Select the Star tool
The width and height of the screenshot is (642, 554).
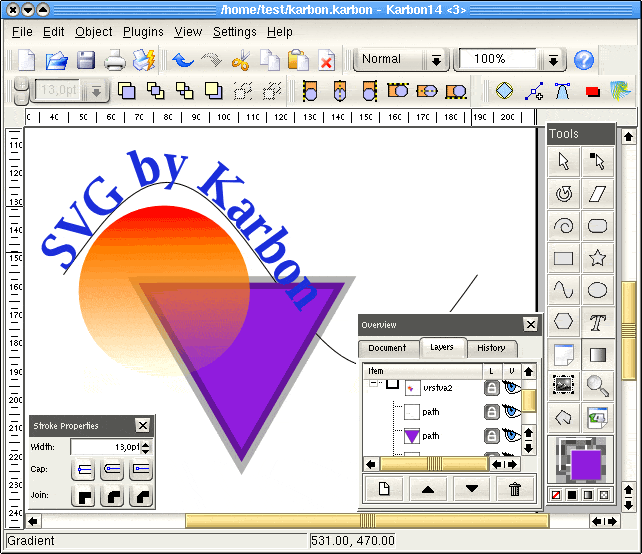click(597, 258)
